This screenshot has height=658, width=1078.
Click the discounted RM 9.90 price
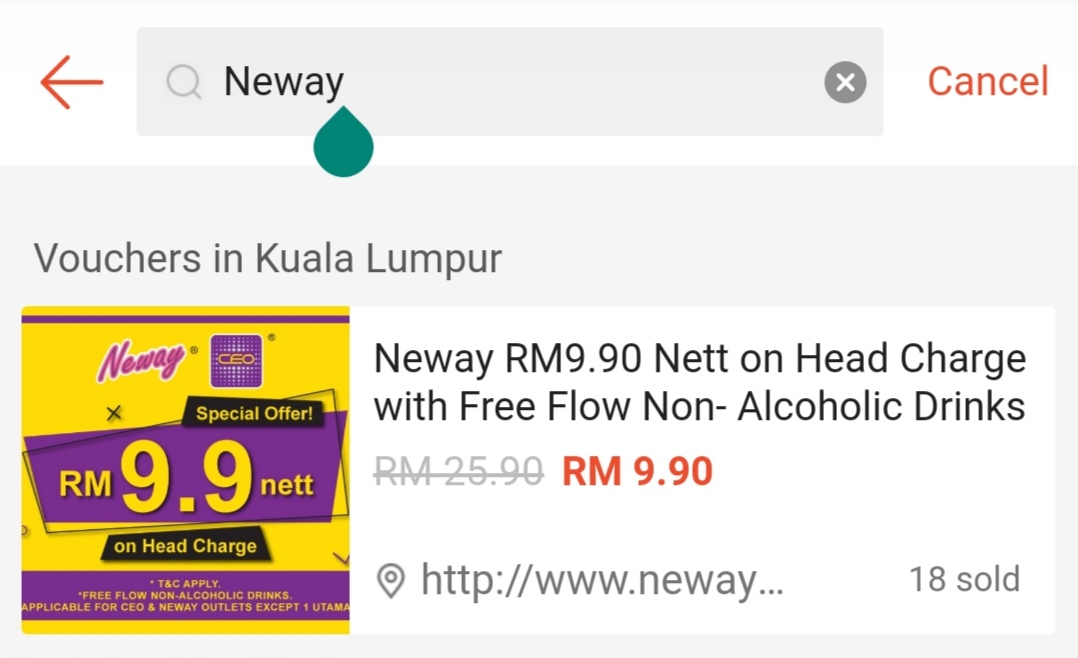[637, 471]
